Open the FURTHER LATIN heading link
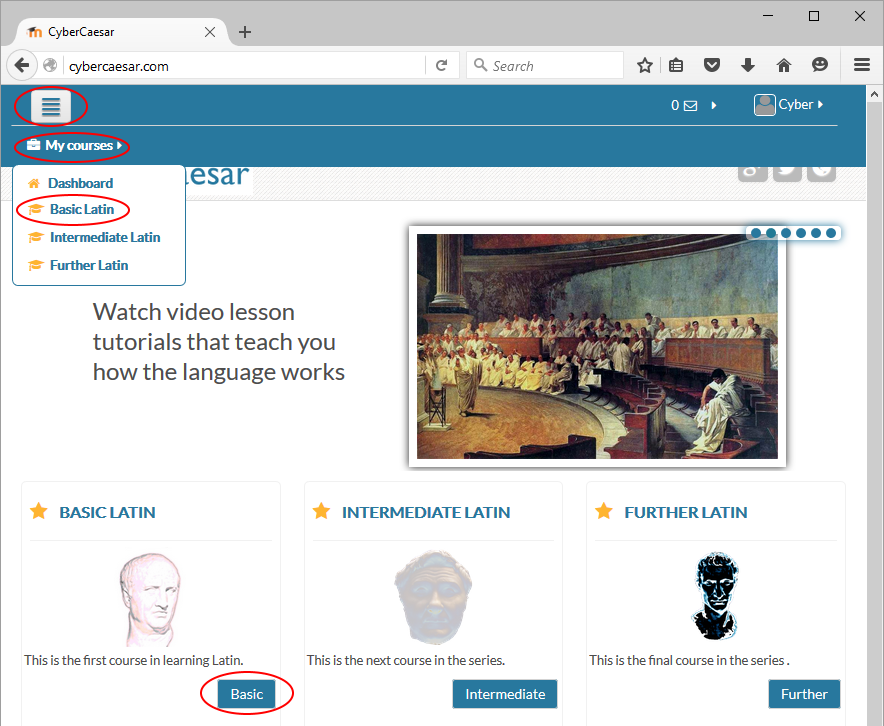This screenshot has width=884, height=726. pos(686,512)
